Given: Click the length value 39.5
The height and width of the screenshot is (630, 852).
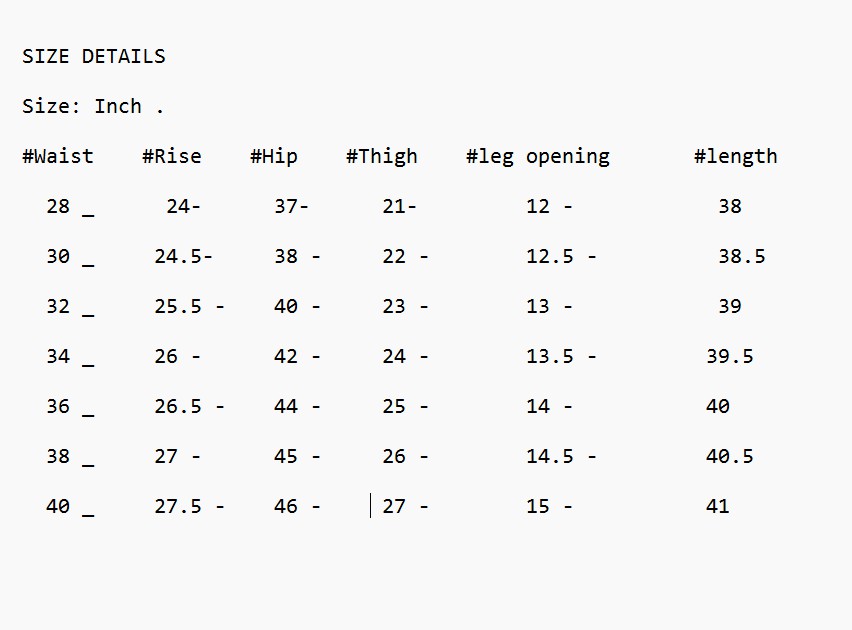Looking at the screenshot, I should point(730,357).
